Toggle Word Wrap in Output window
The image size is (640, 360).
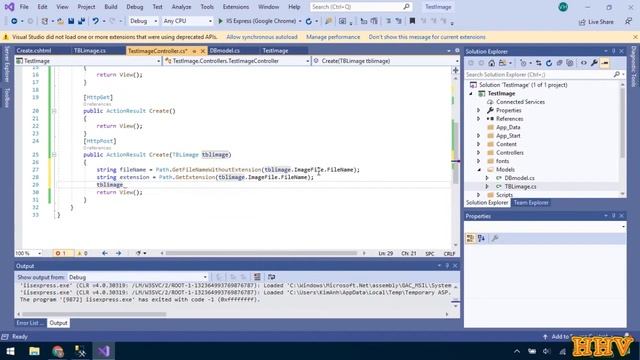point(271,277)
